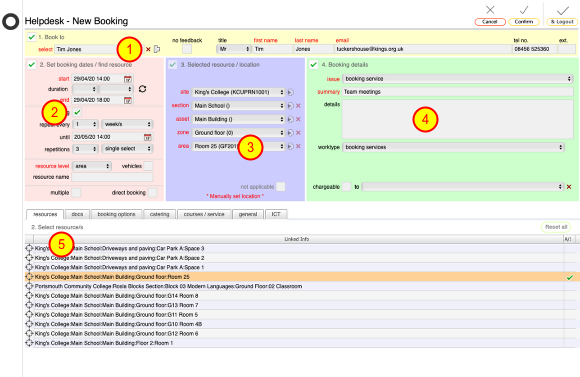Open the single select dropdown
Image resolution: width=580 pixels, height=377 pixels.
coord(127,149)
